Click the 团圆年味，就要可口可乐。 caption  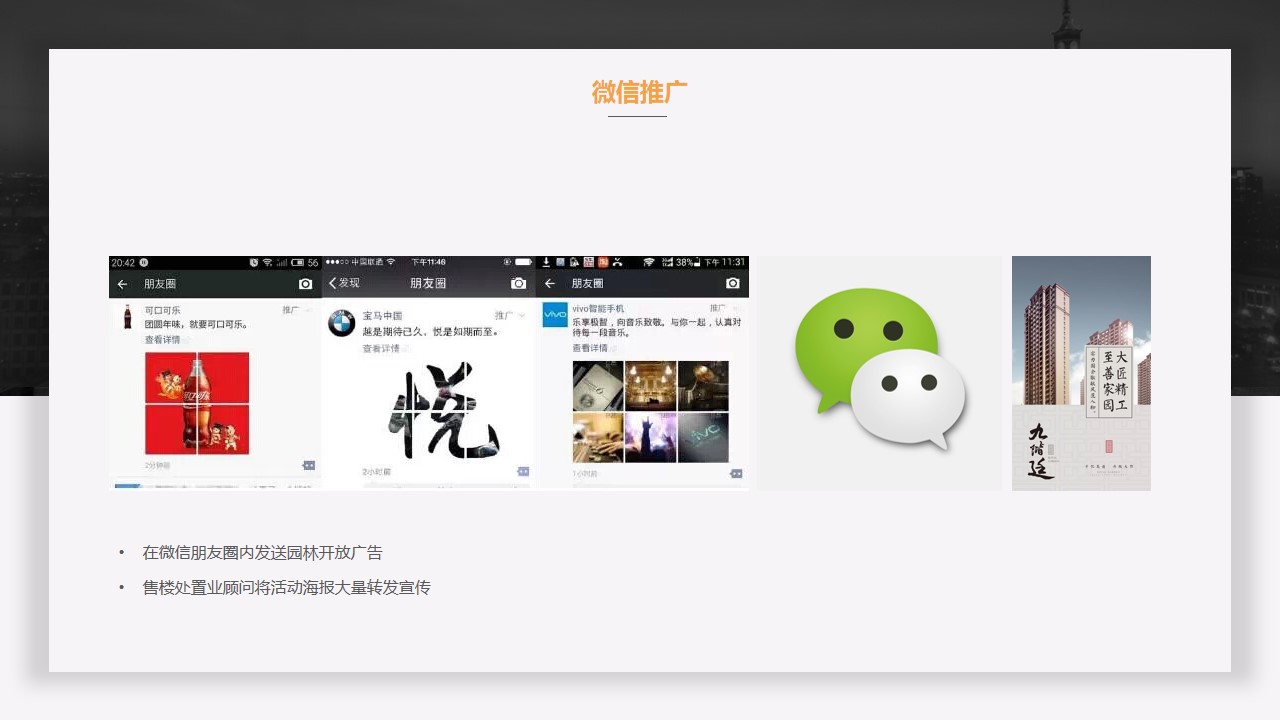coord(196,325)
